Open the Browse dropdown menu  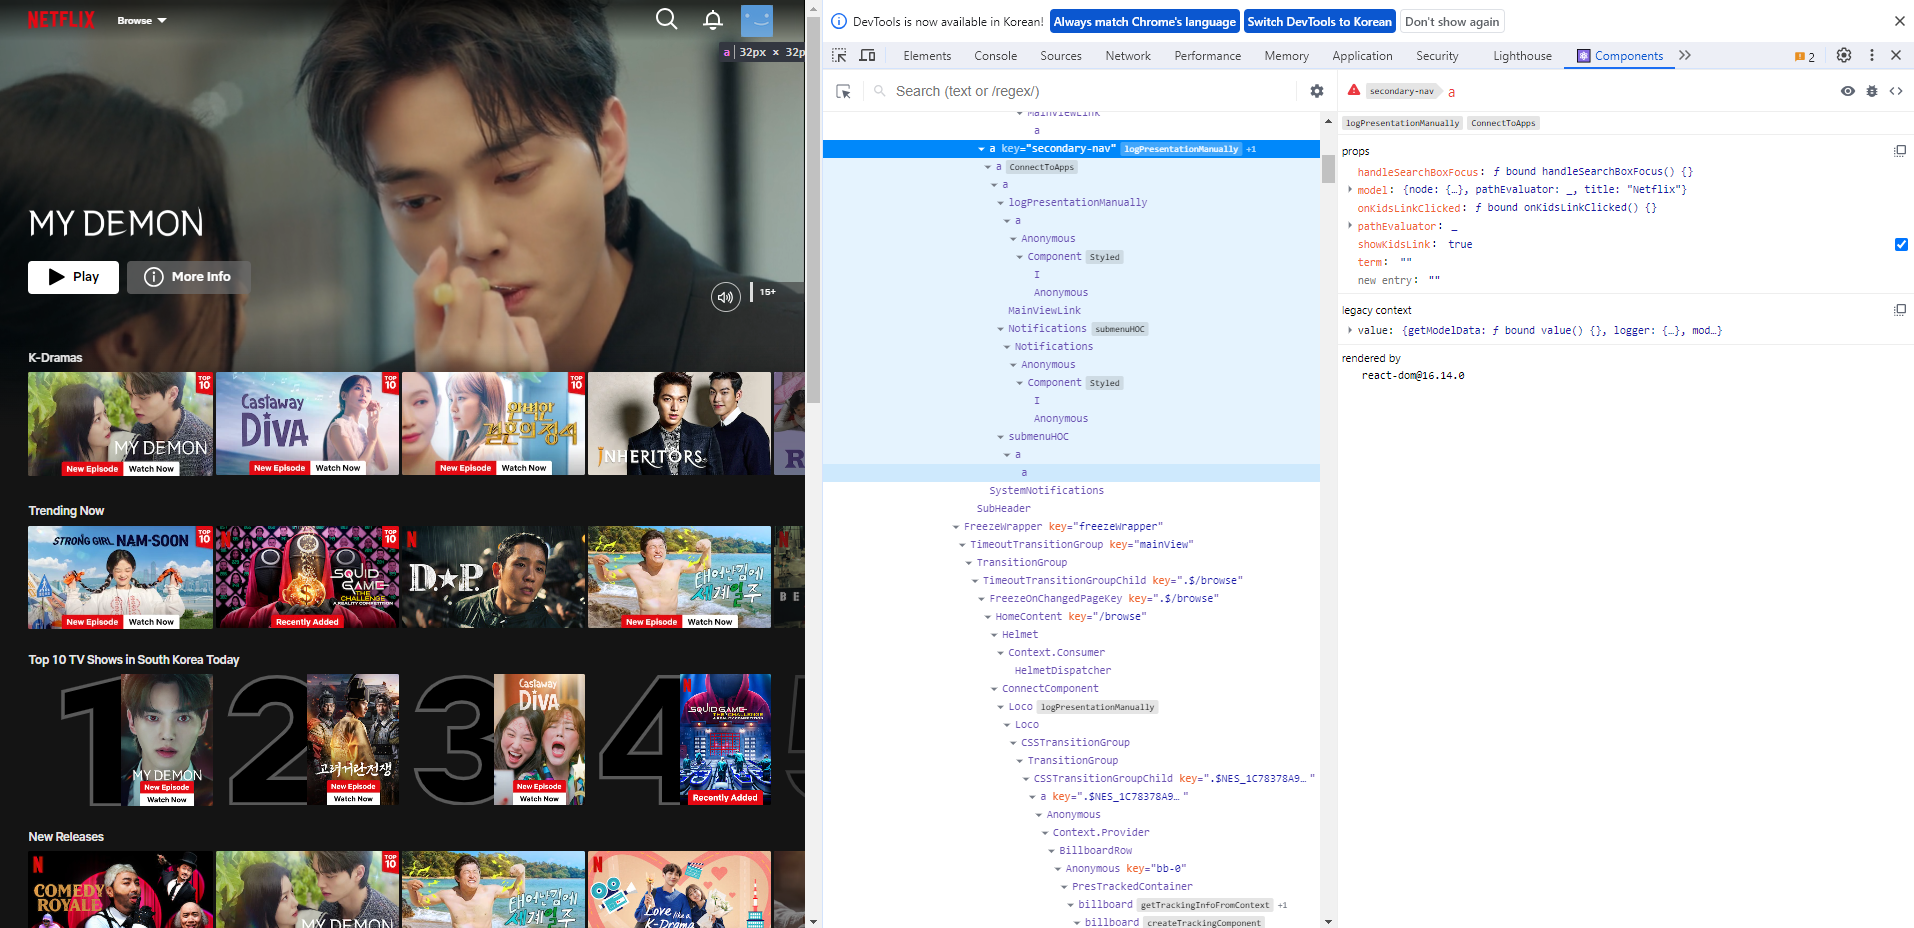[x=142, y=20]
